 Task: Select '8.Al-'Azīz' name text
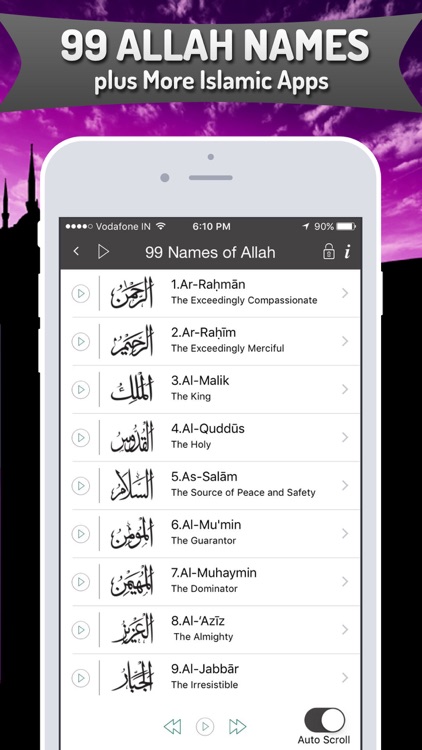click(198, 621)
